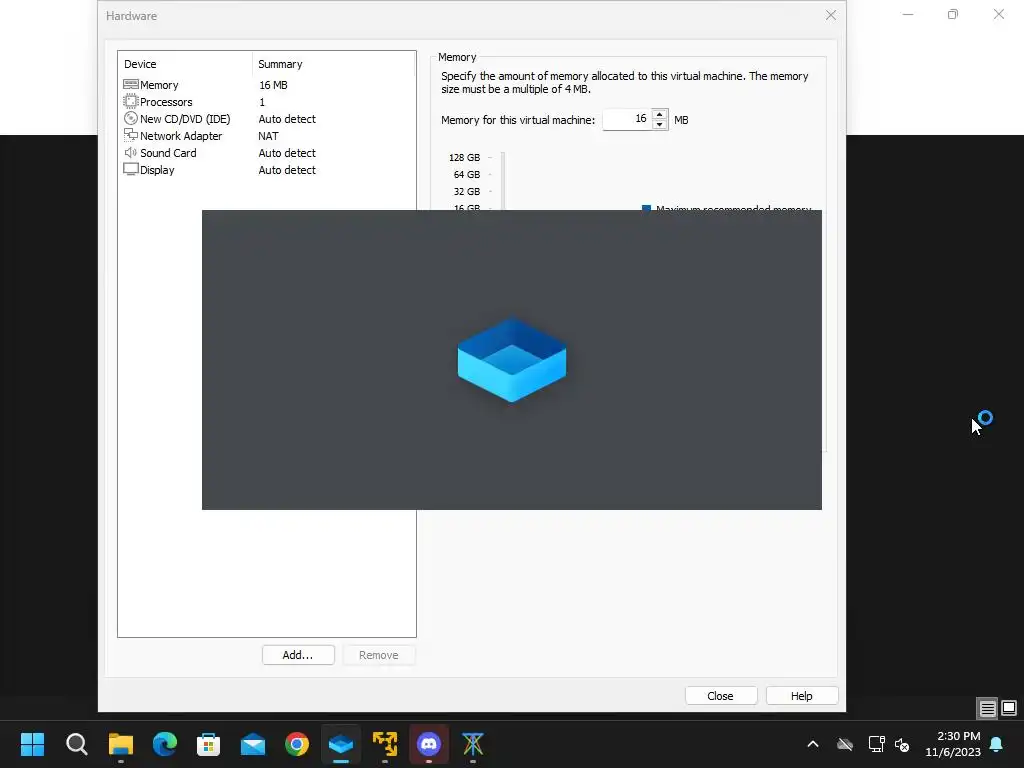This screenshot has width=1024, height=768.
Task: Increase memory with the up stepper arrow
Action: point(660,114)
